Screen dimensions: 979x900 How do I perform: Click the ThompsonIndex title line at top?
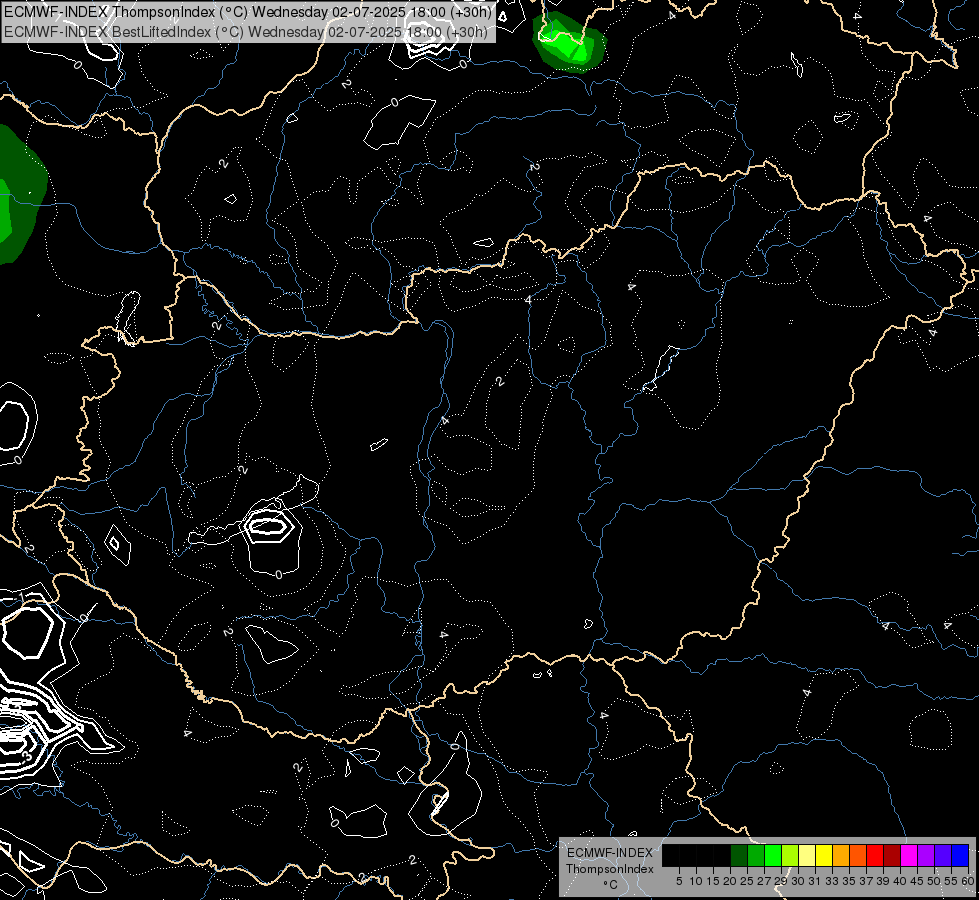248,12
